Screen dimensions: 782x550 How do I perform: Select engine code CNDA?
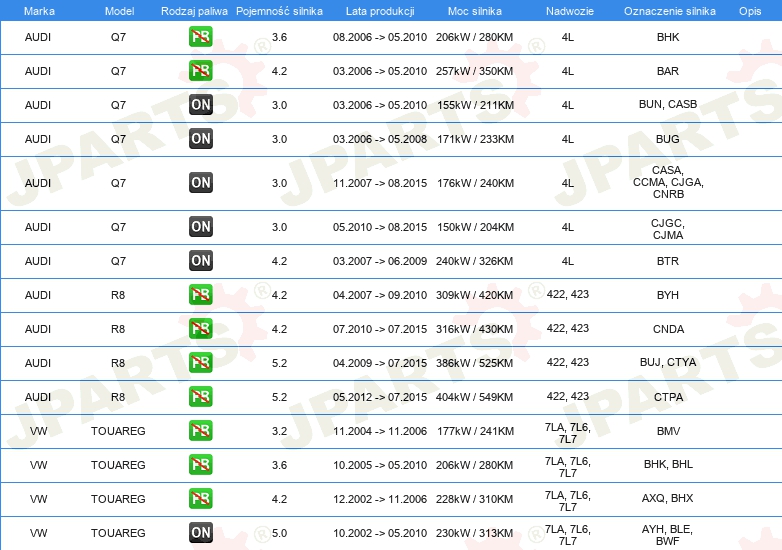pyautogui.click(x=668, y=329)
